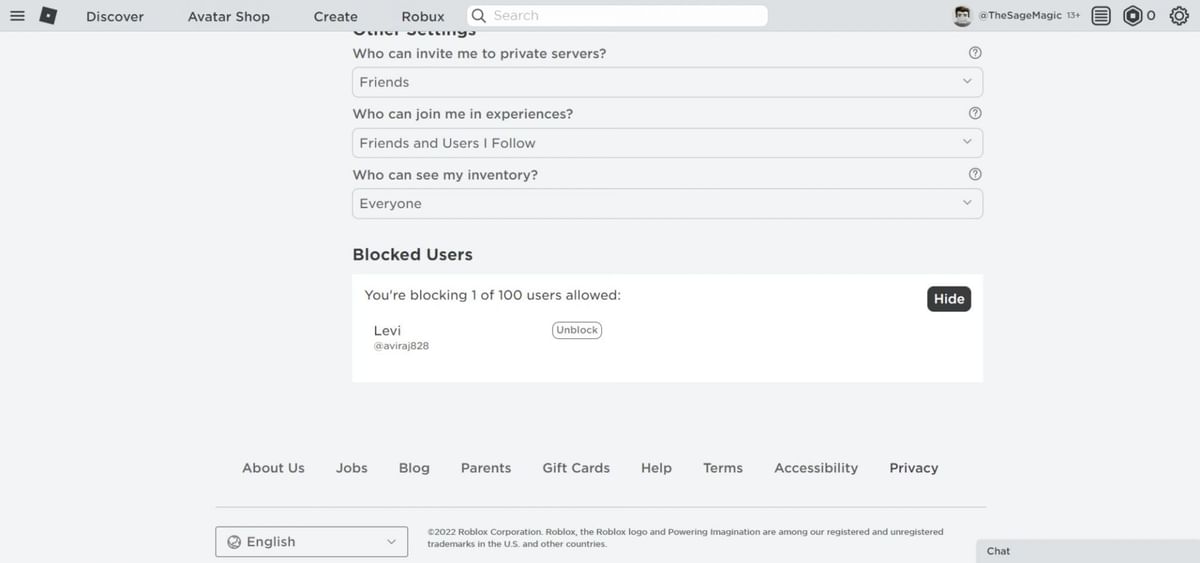Hide the blocked users list
This screenshot has height=563, width=1200.
949,299
